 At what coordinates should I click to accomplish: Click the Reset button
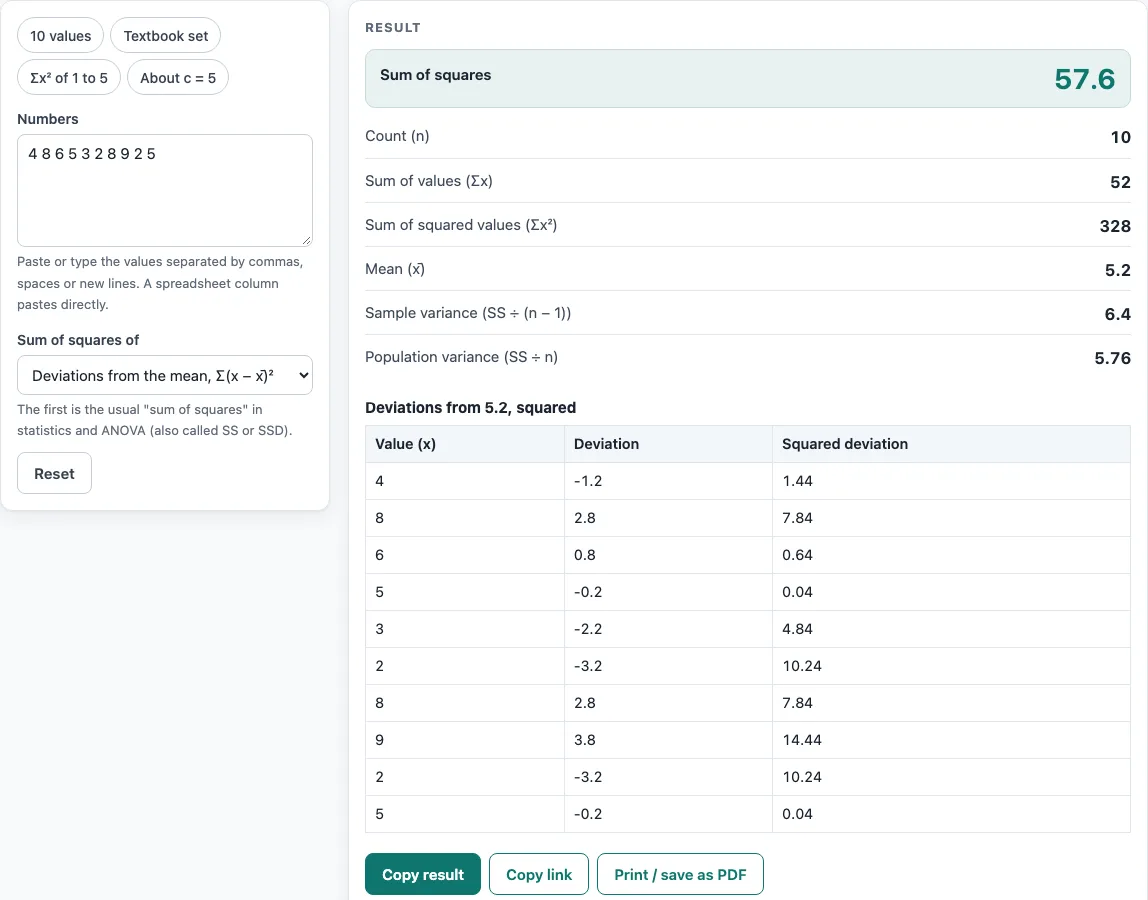pyautogui.click(x=54, y=473)
